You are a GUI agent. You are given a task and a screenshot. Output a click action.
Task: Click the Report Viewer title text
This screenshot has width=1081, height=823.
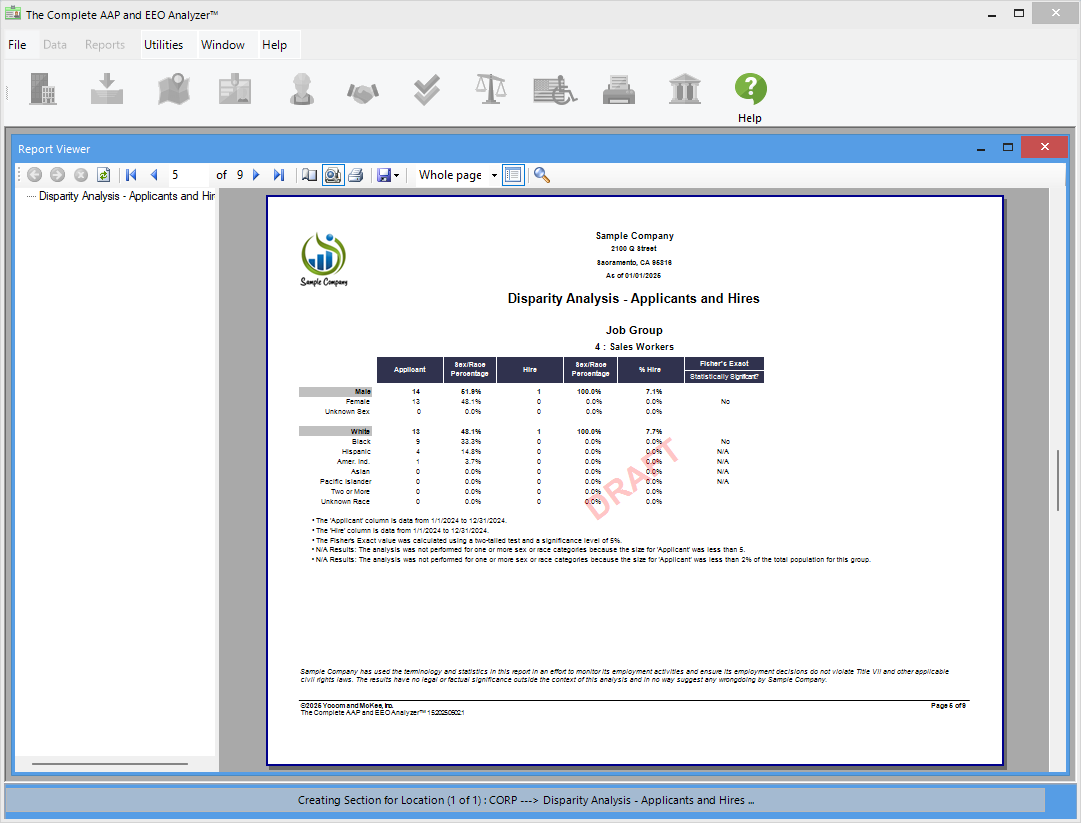[x=54, y=149]
